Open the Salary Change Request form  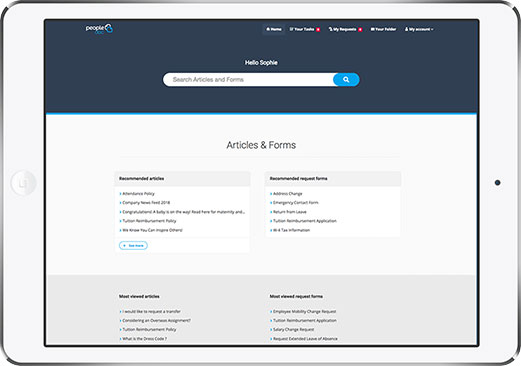point(293,330)
